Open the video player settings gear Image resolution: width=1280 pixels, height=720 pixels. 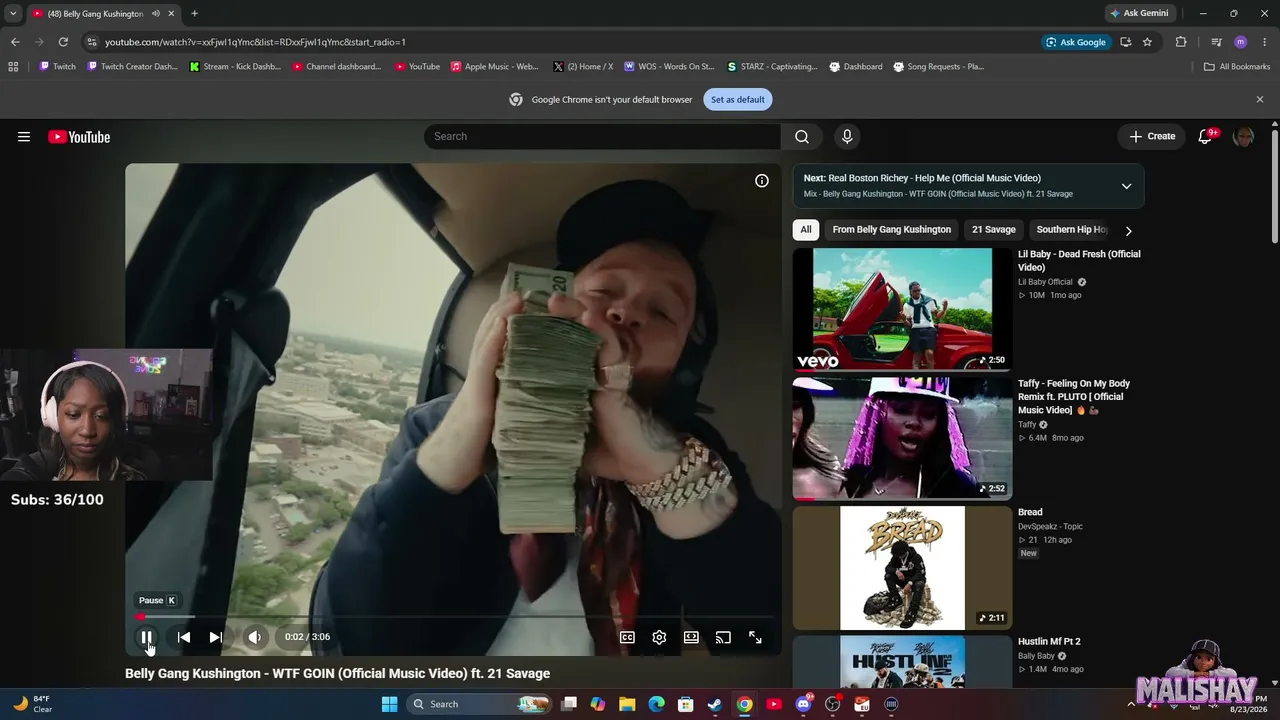659,637
